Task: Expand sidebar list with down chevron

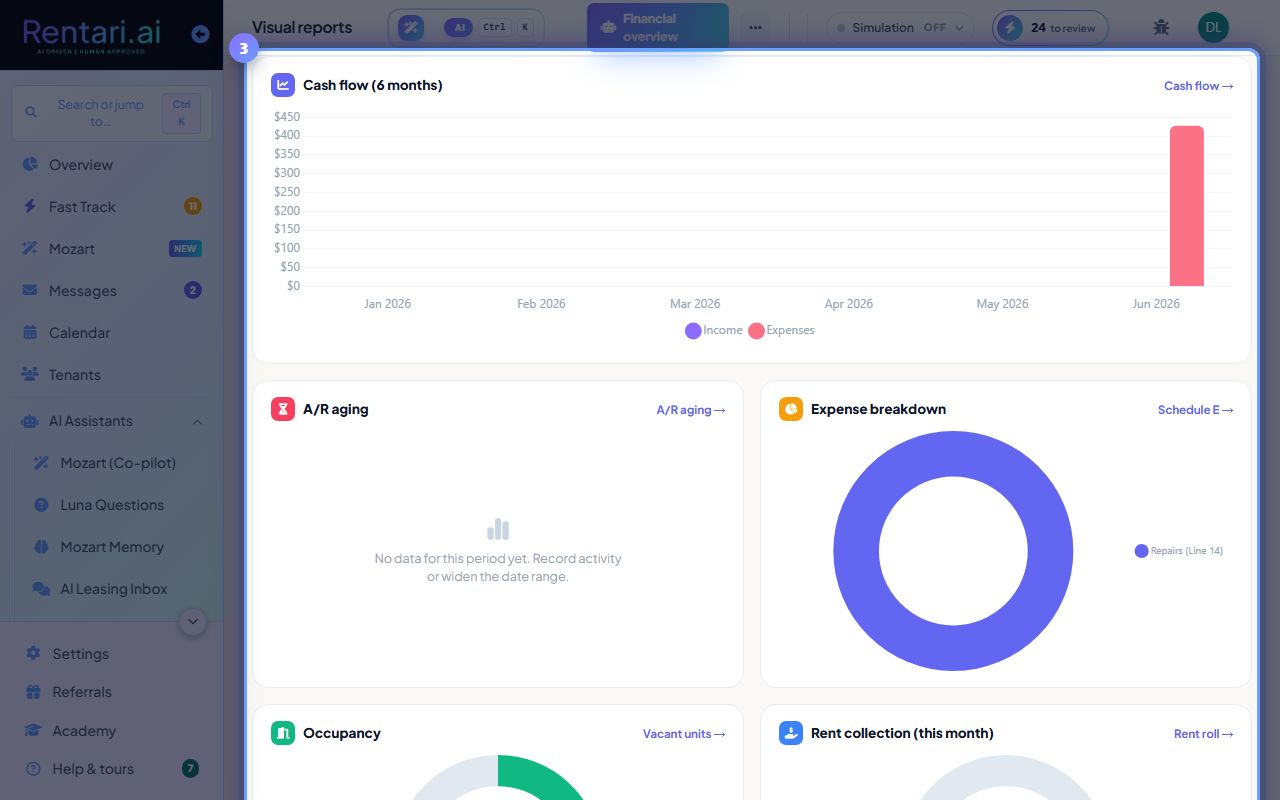Action: pos(193,622)
